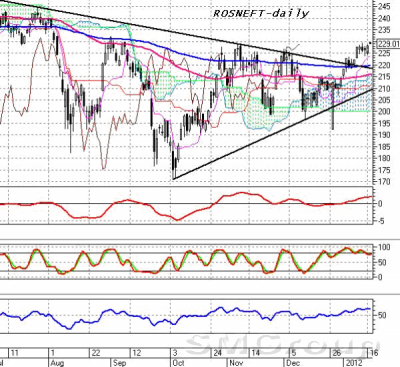Click the Nov month label
Viewport: 400px width, 367px height.
tap(236, 363)
